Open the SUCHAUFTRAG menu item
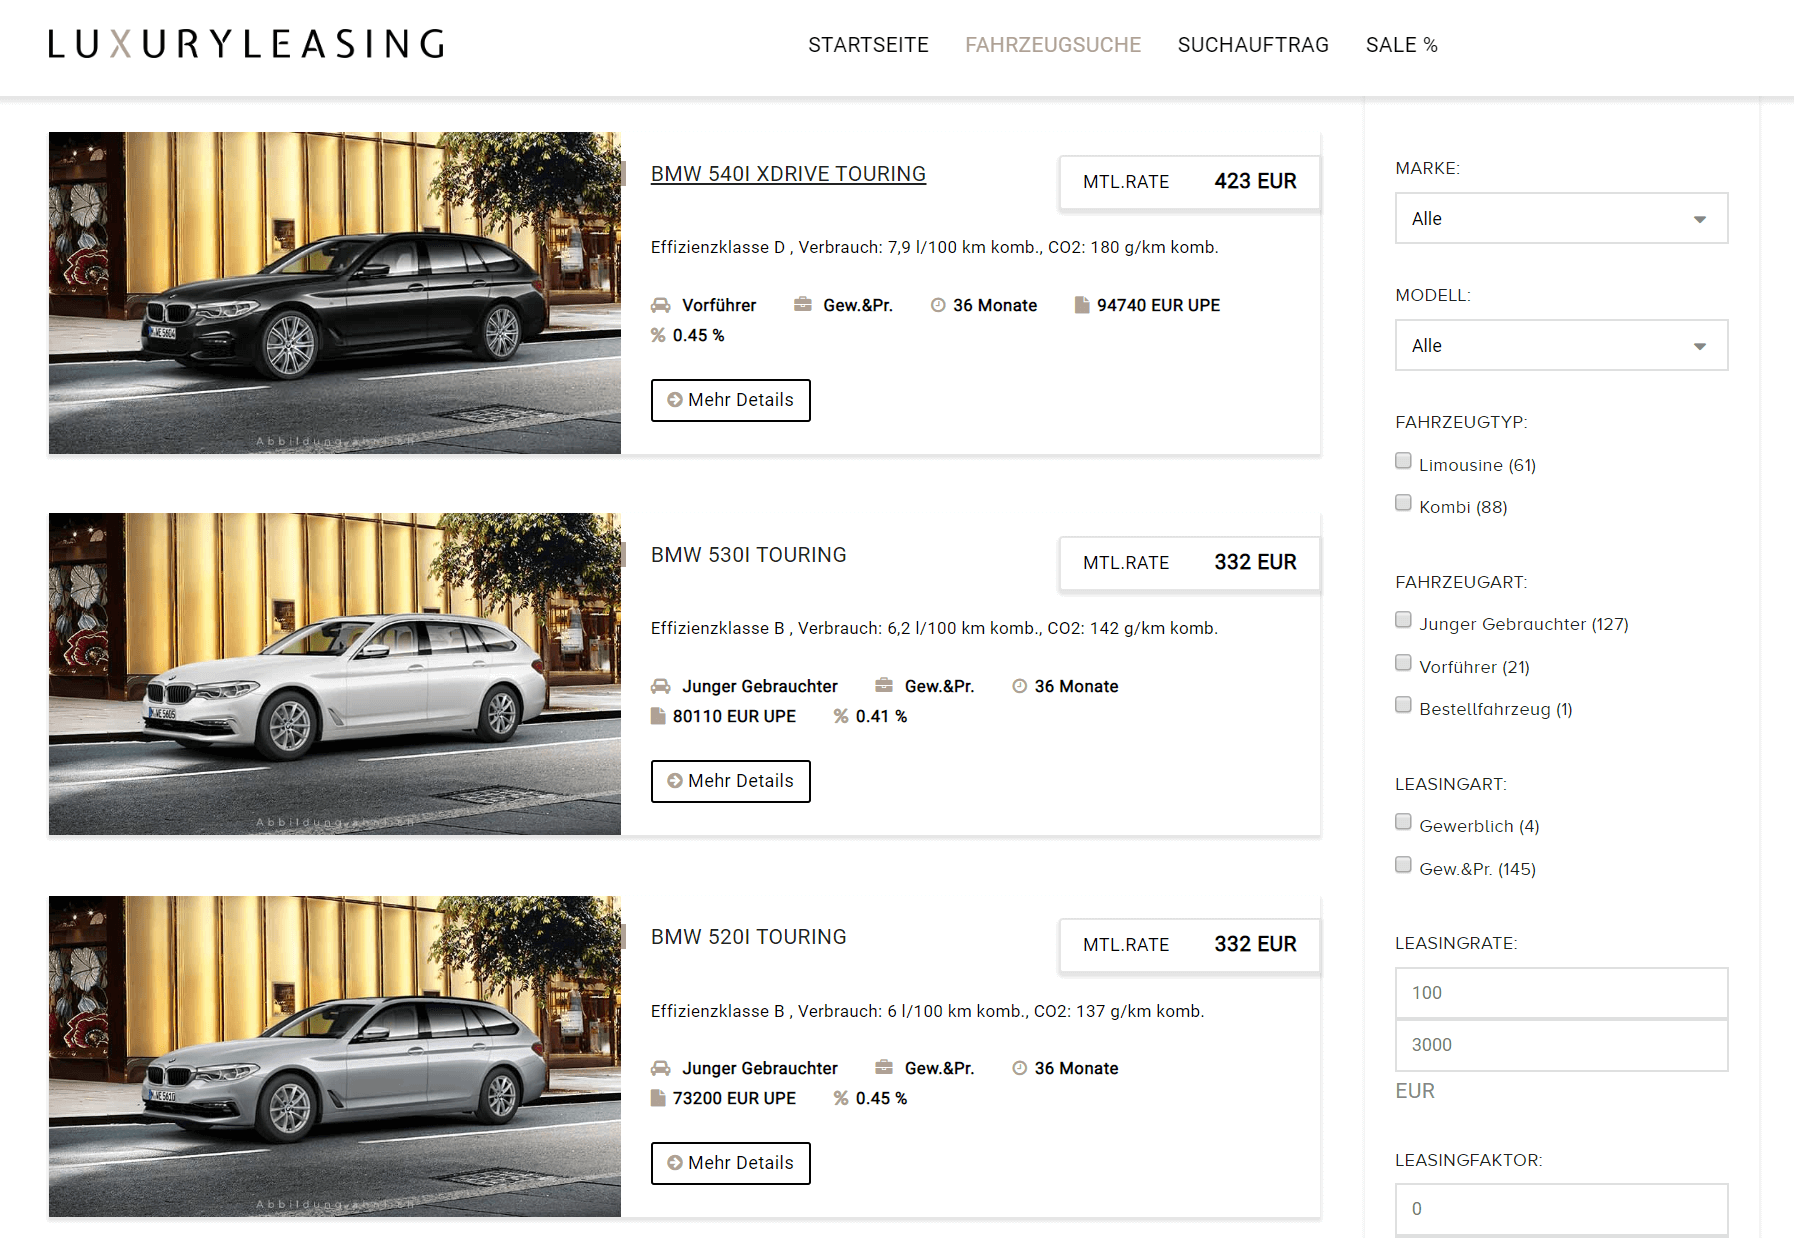1794x1238 pixels. tap(1253, 45)
